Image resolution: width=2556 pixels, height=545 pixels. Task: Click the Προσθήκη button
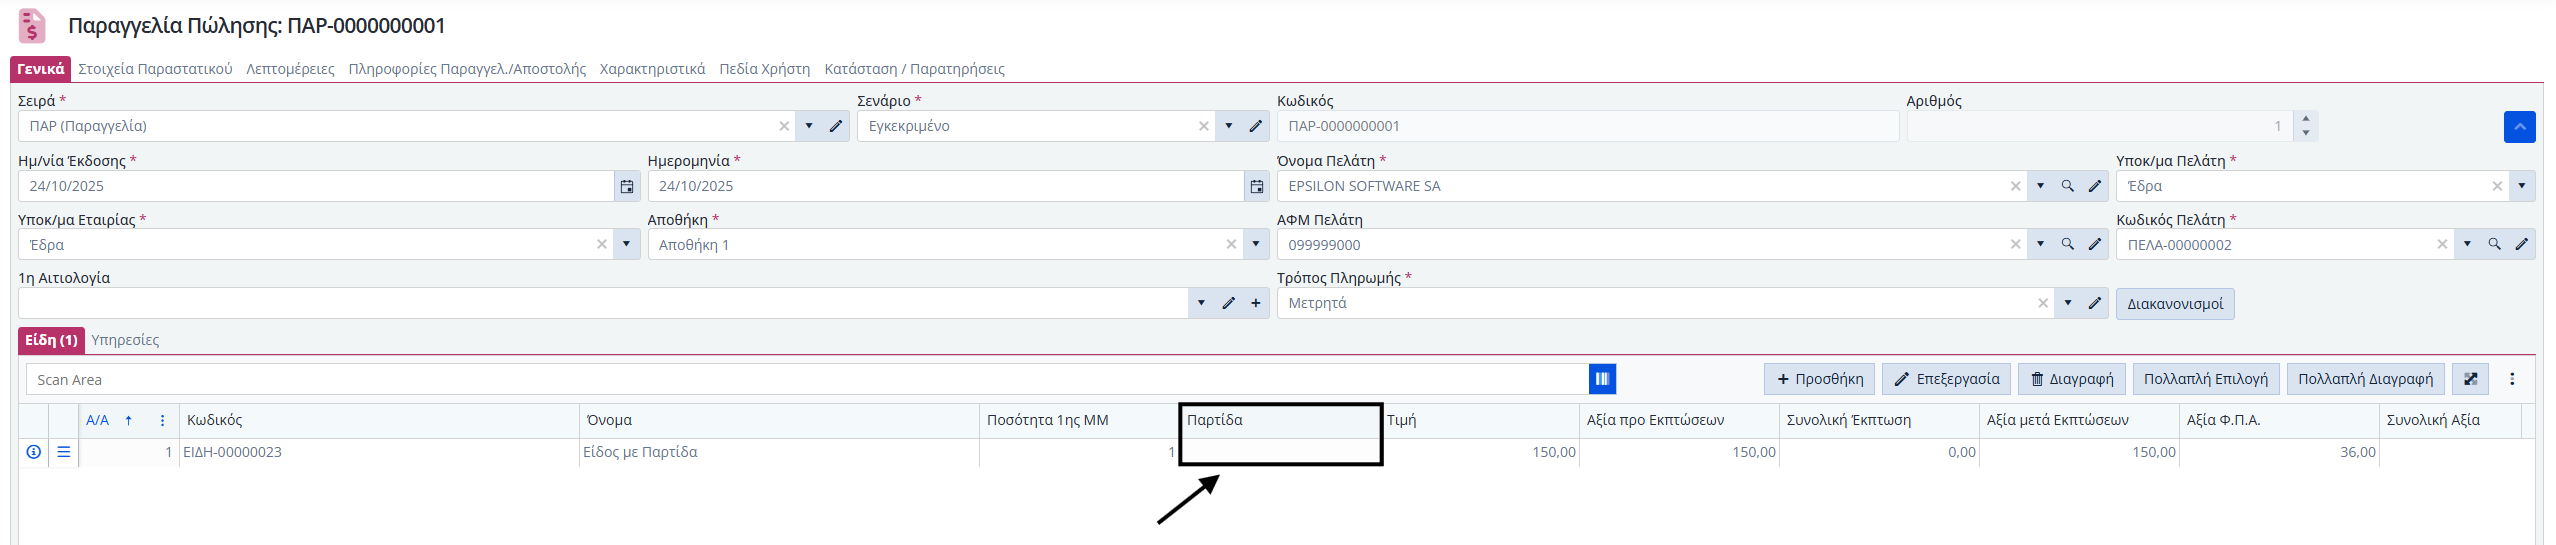(x=1818, y=379)
